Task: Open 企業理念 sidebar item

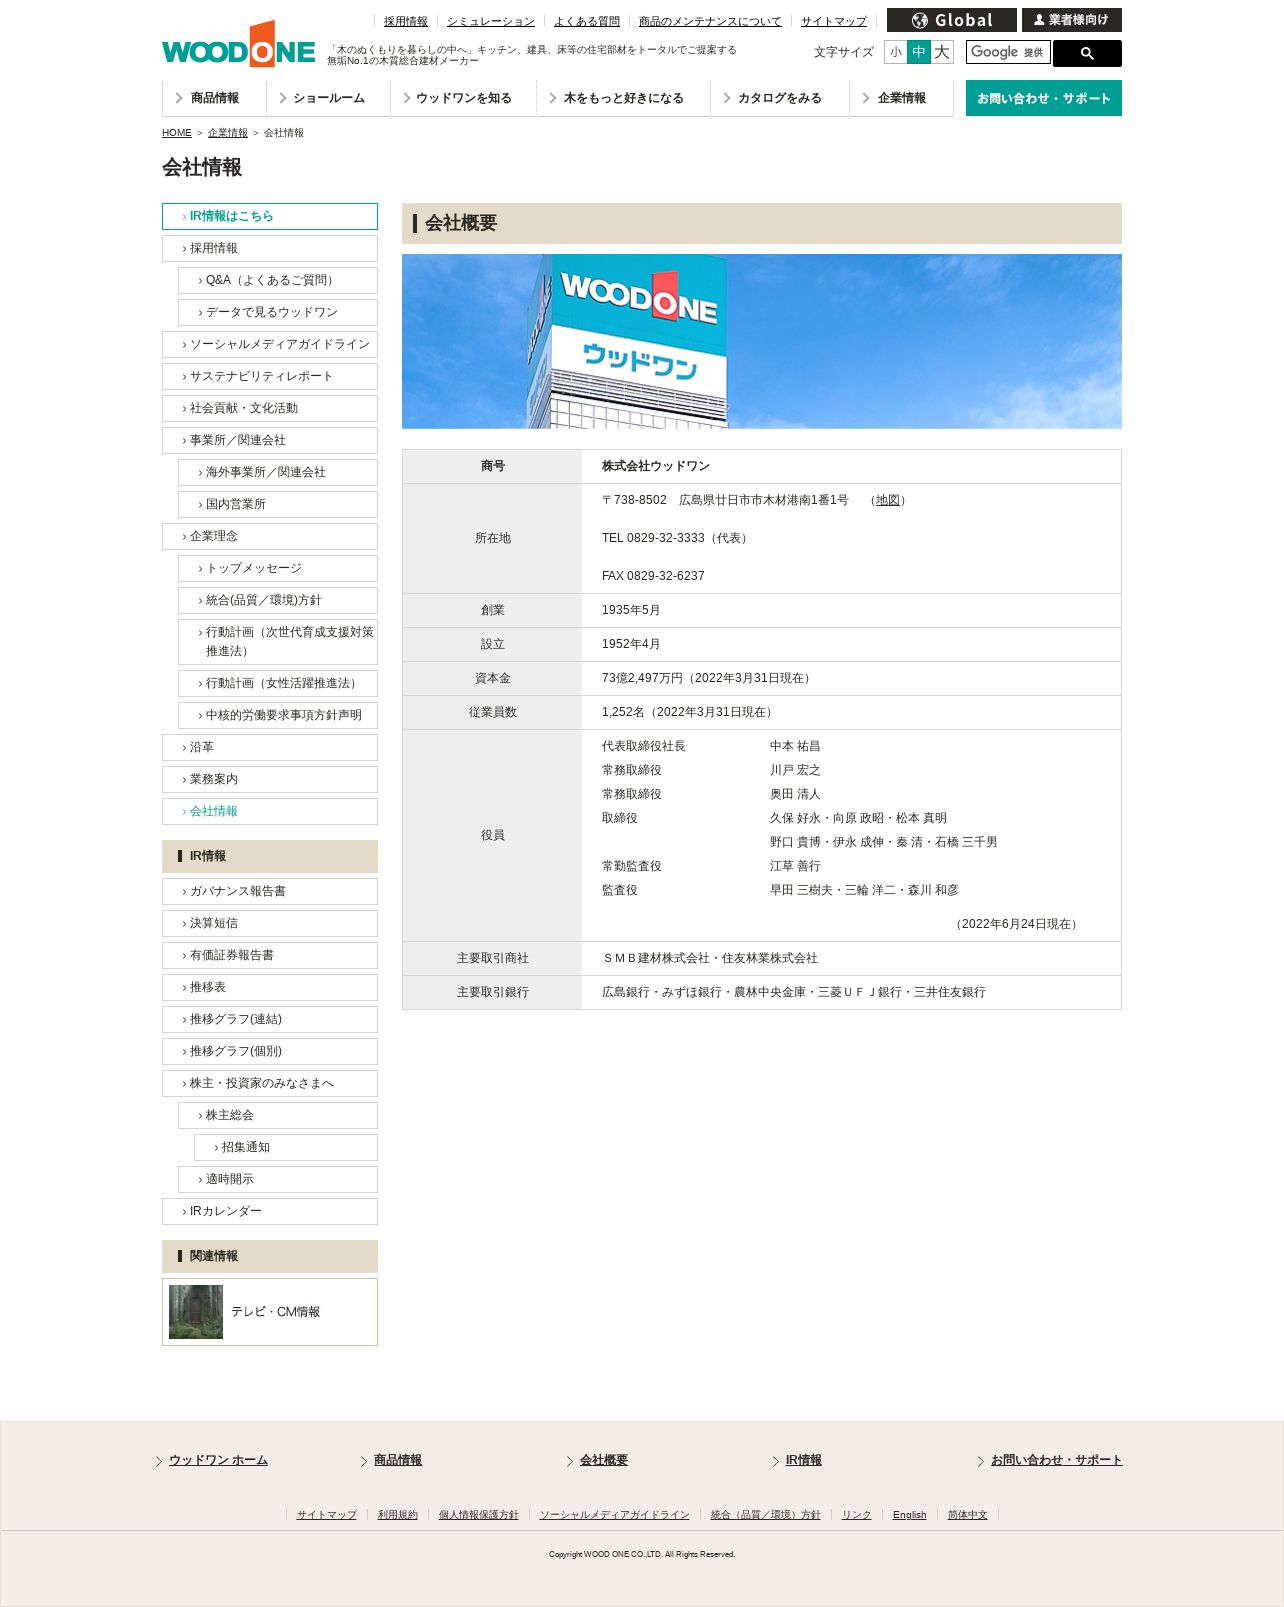Action: (x=270, y=536)
